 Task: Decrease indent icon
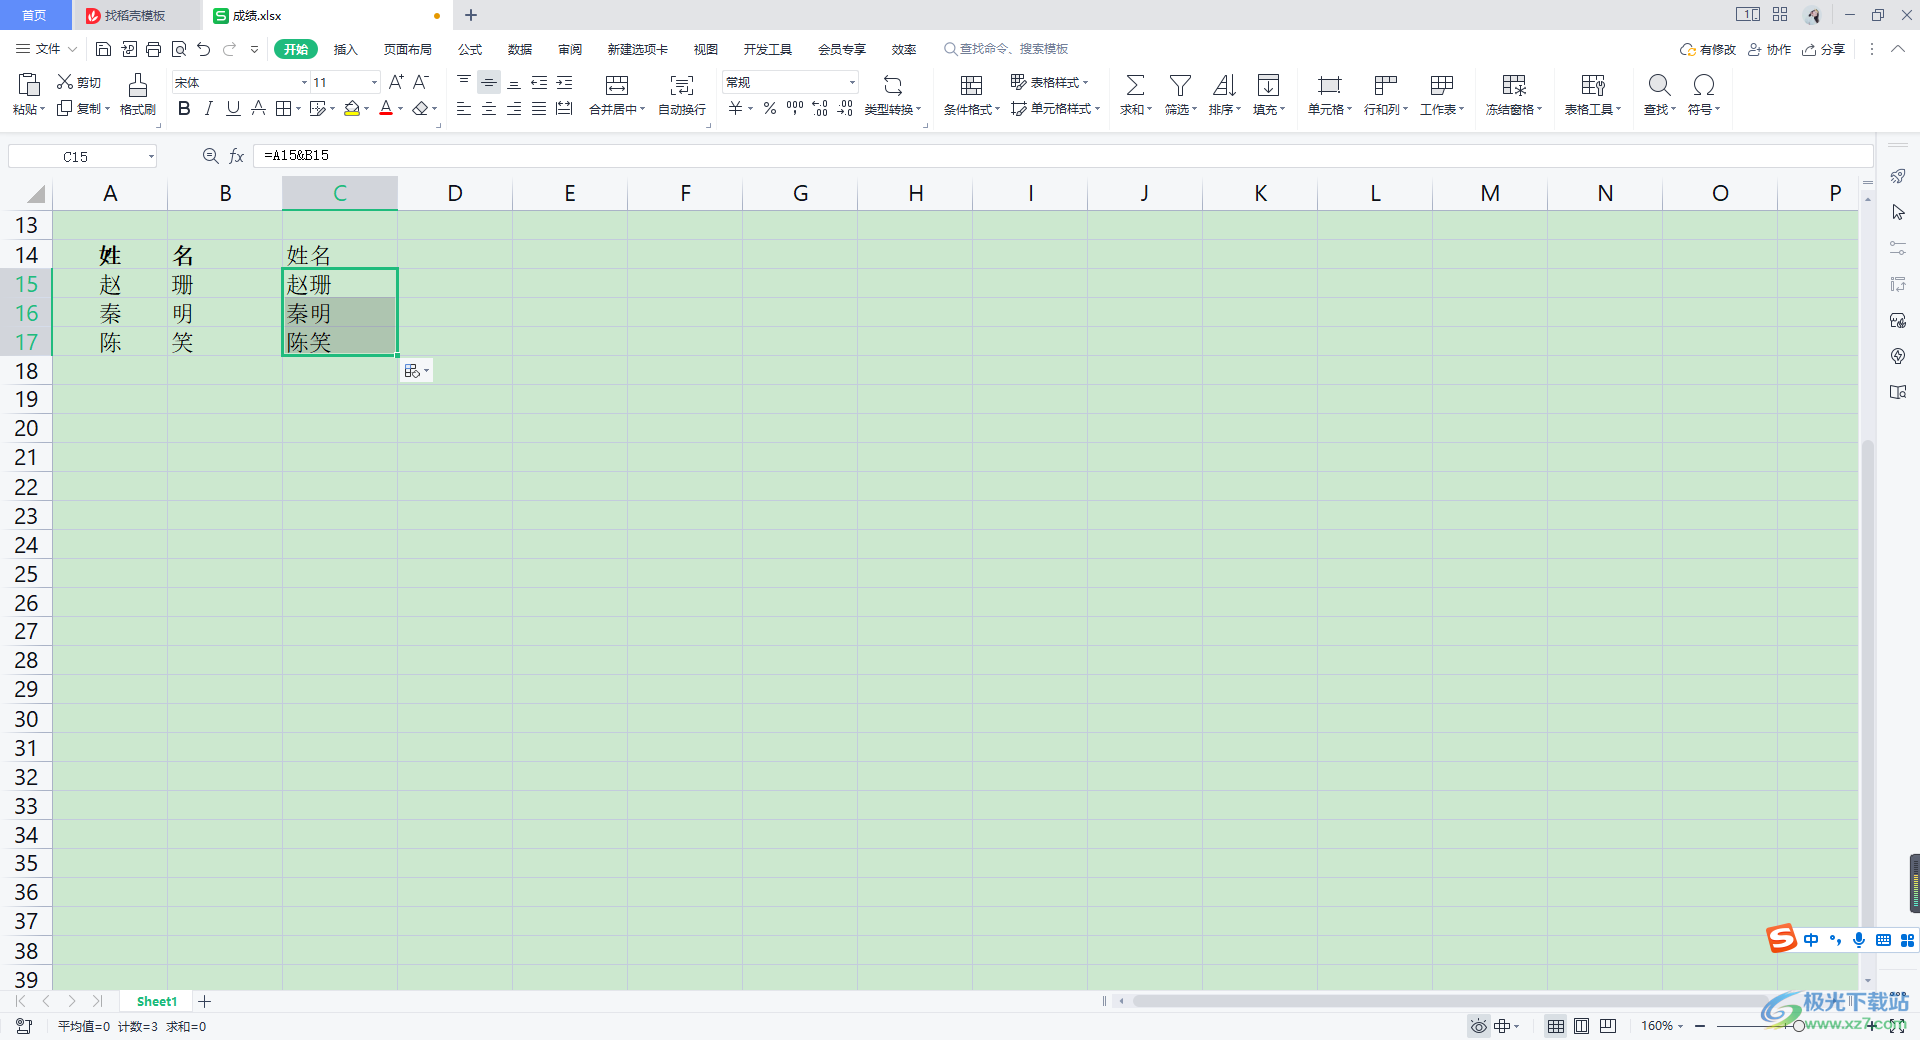pyautogui.click(x=539, y=82)
